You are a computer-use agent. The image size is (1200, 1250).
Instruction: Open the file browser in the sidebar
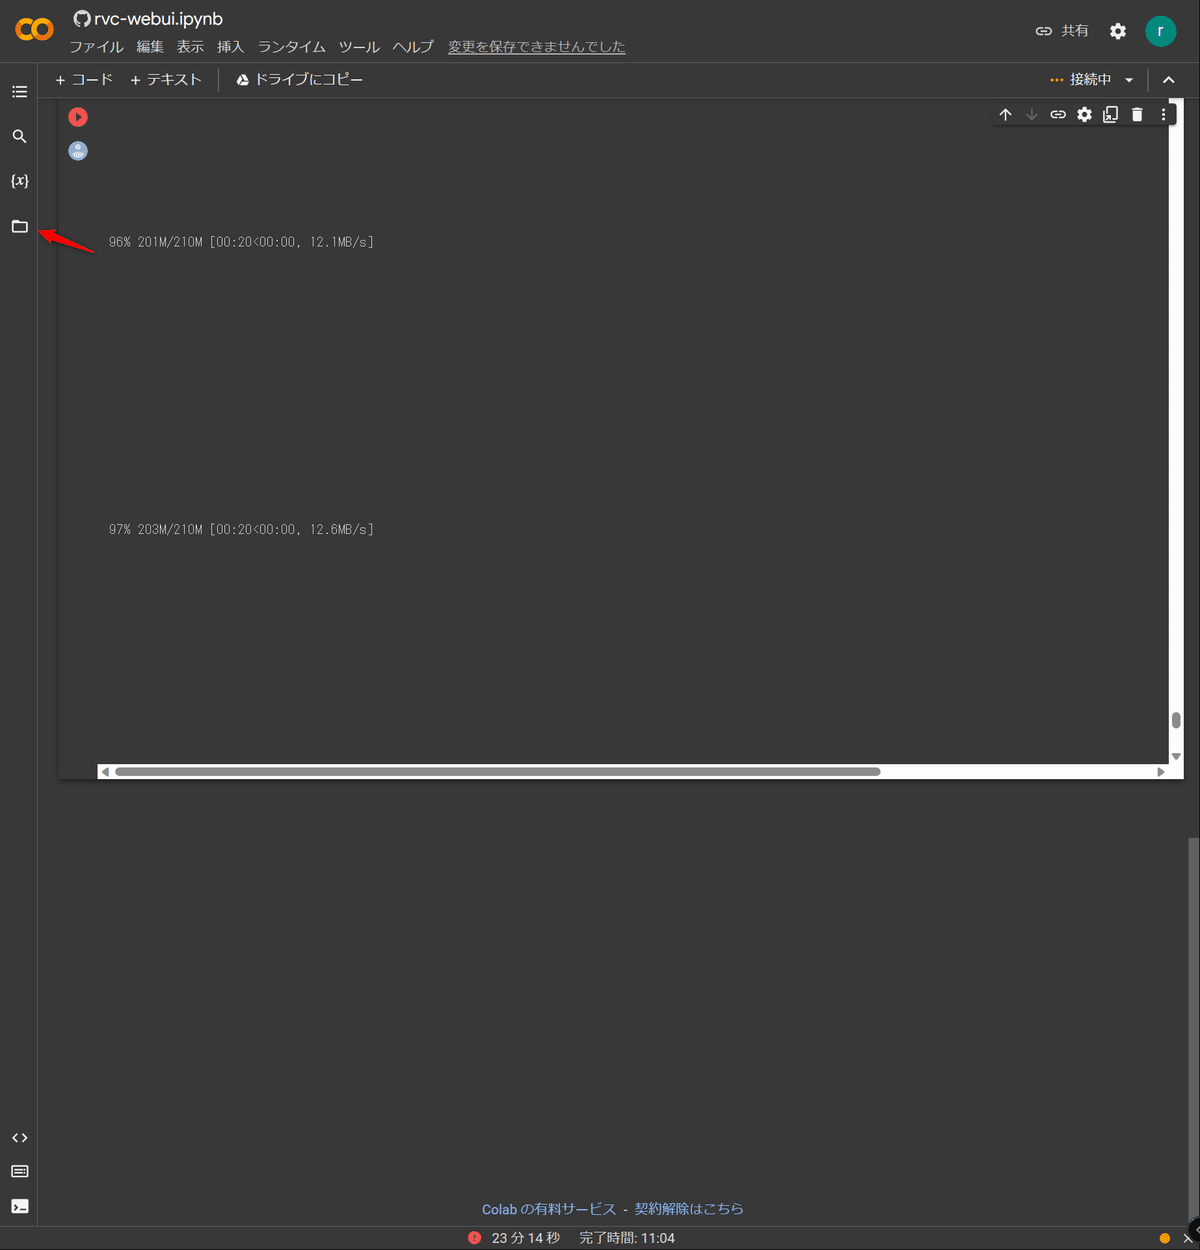click(19, 226)
